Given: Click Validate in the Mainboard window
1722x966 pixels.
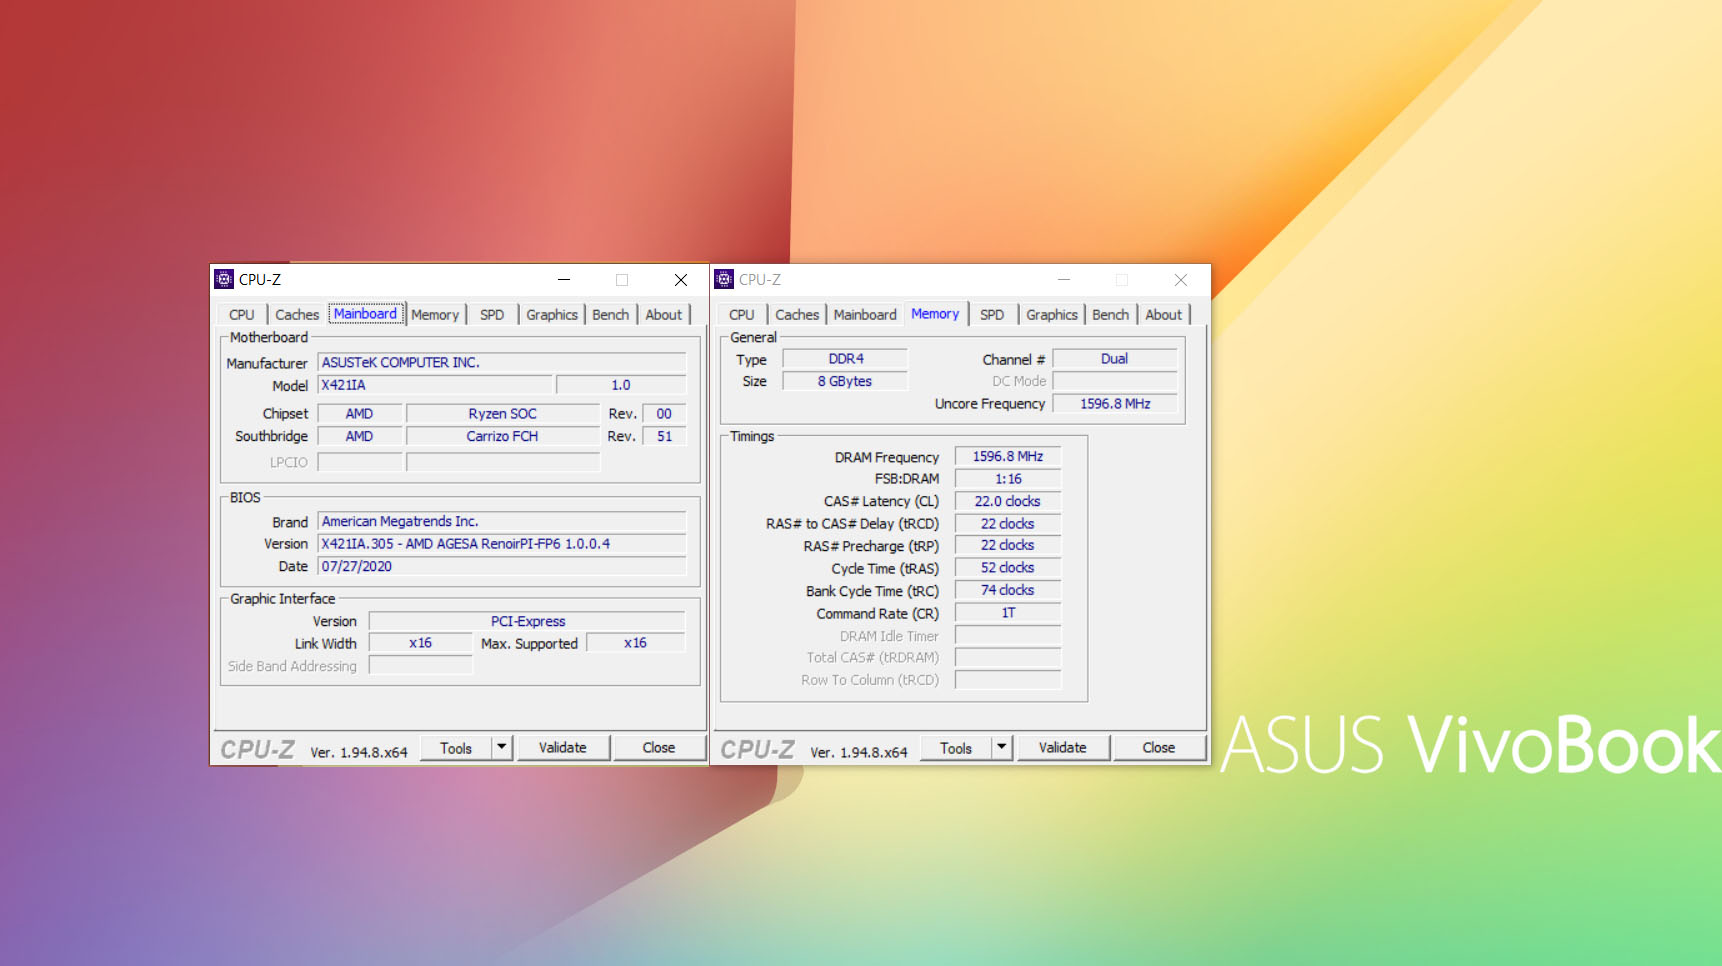Looking at the screenshot, I should 563,748.
